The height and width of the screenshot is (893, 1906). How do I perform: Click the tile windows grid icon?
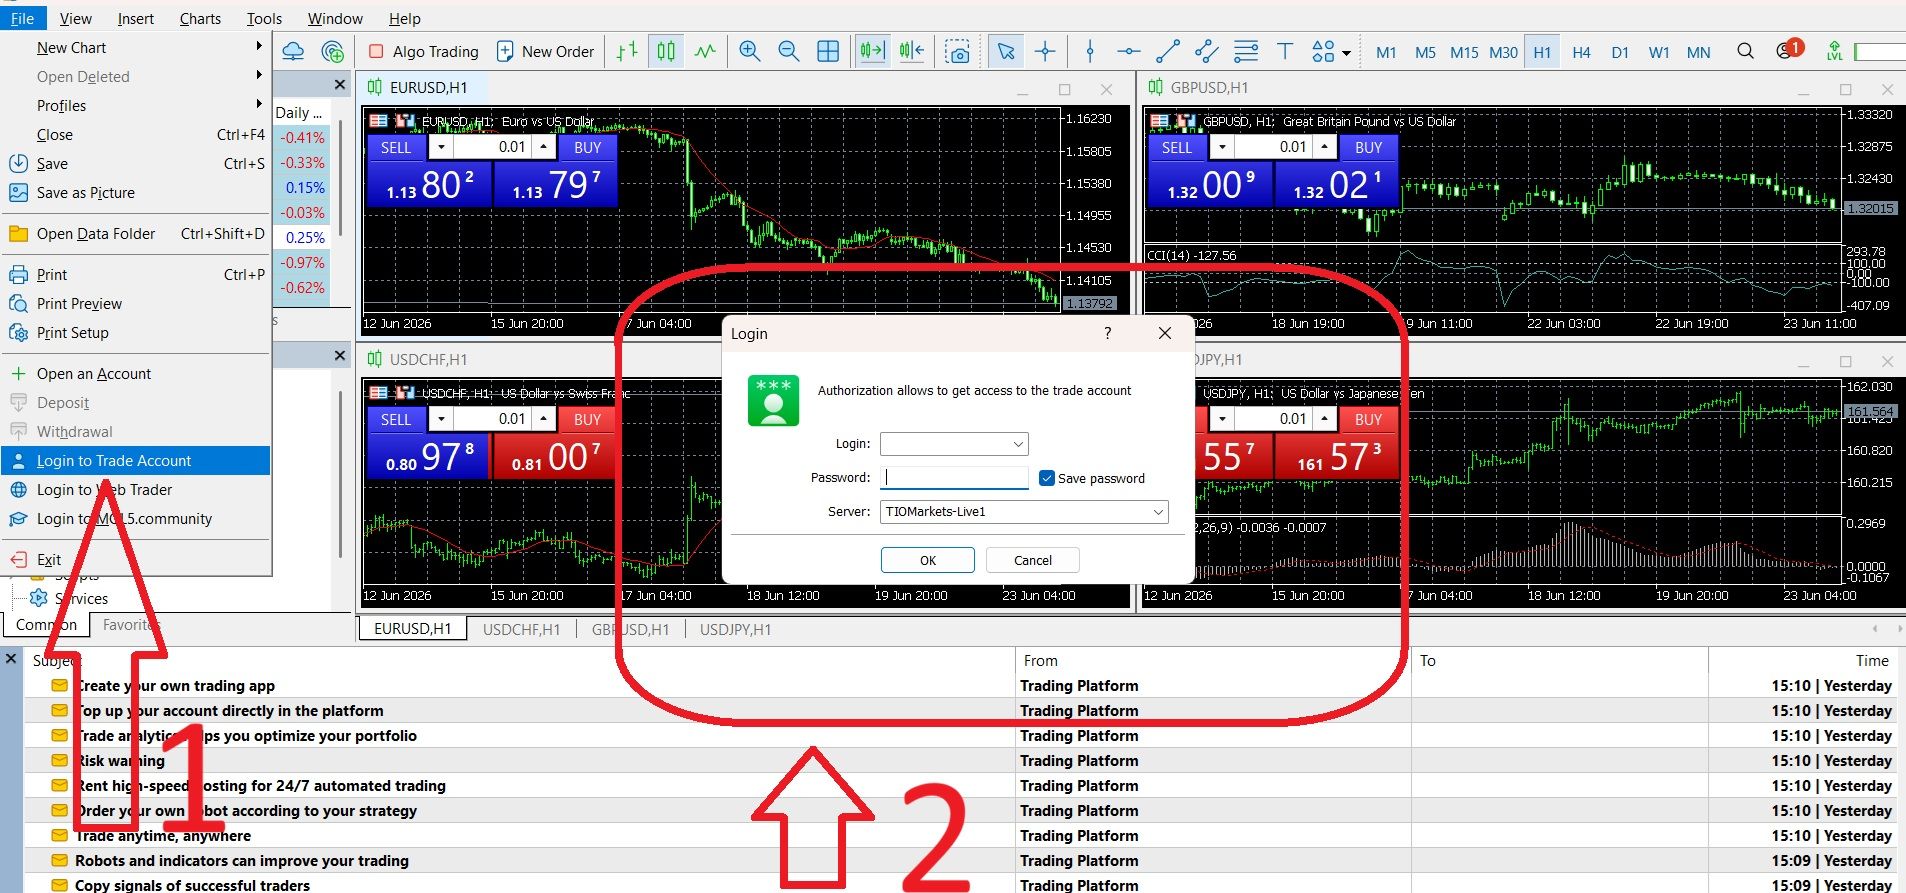pos(828,51)
